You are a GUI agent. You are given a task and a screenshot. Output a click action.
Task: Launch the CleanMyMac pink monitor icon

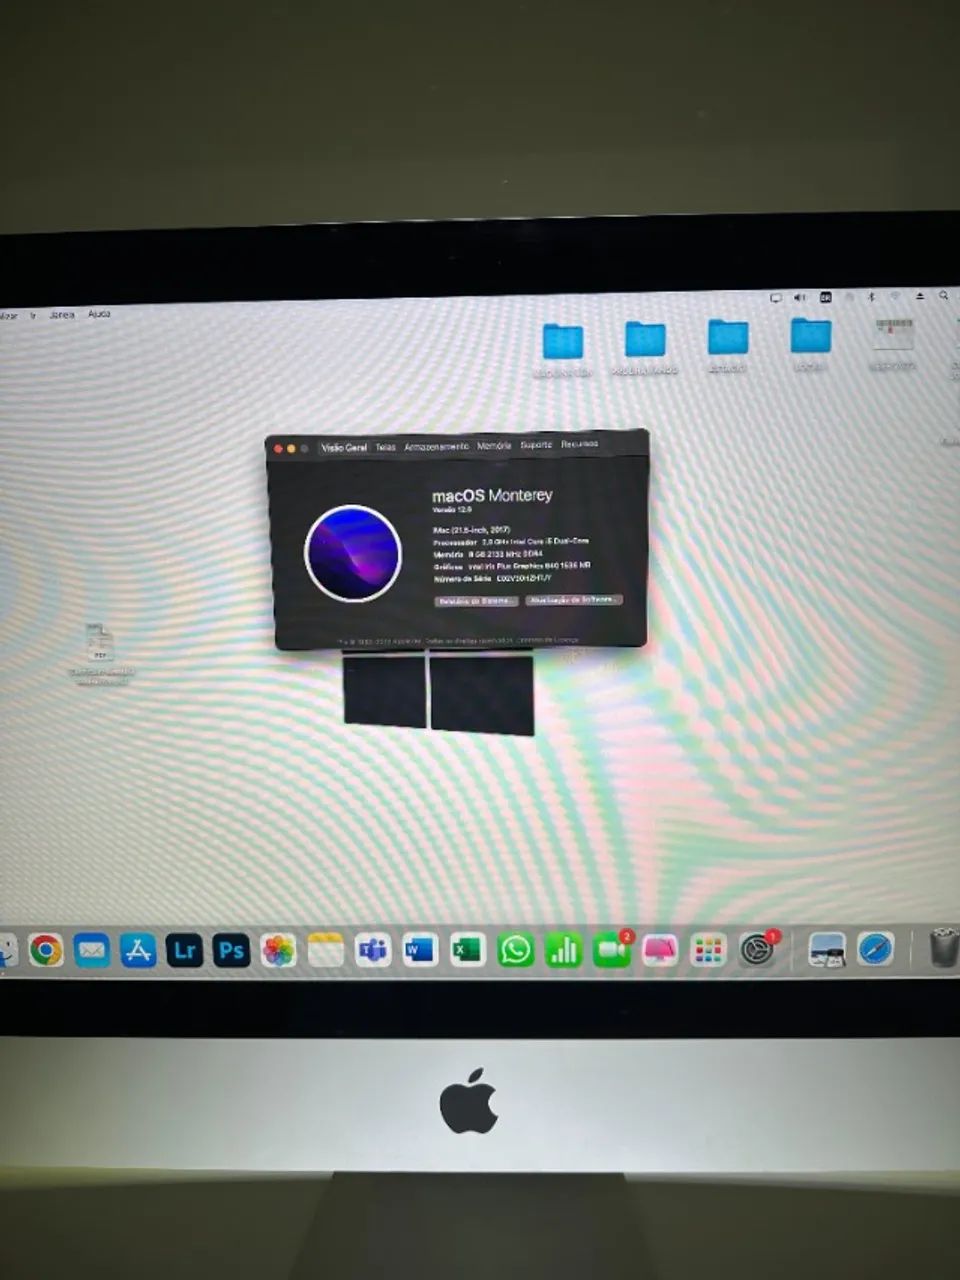[660, 950]
